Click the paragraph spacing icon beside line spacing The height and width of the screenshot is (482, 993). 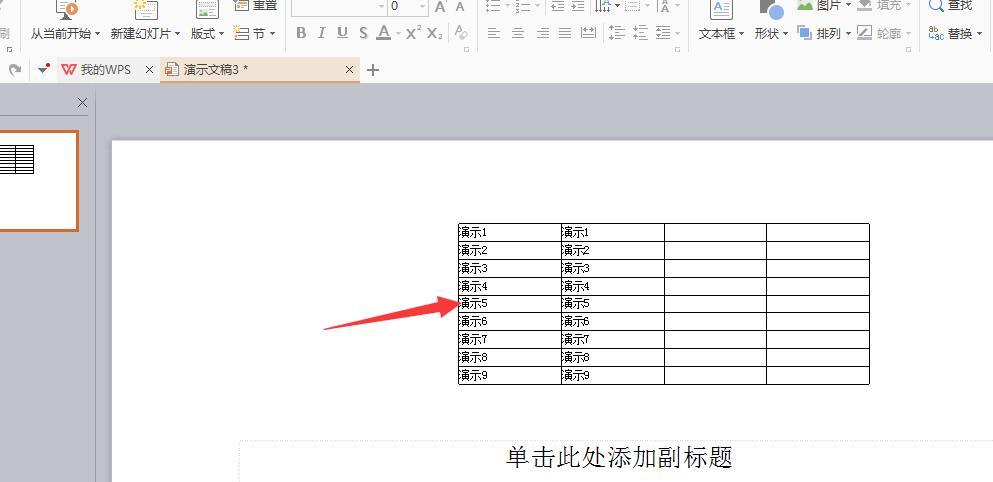click(x=640, y=33)
